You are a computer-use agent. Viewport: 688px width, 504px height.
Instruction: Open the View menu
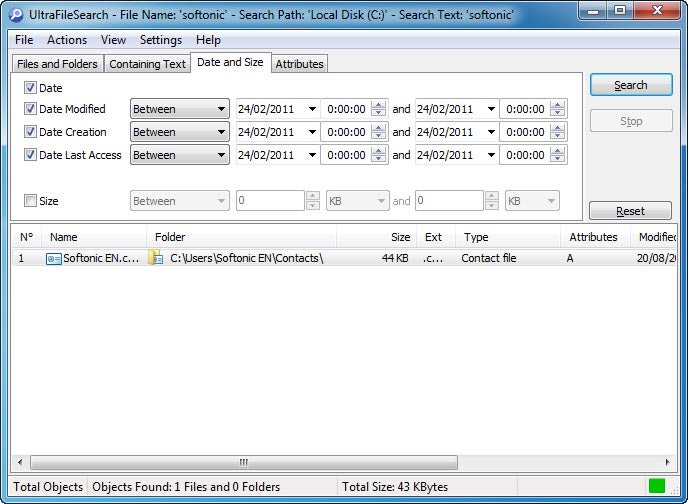(113, 40)
